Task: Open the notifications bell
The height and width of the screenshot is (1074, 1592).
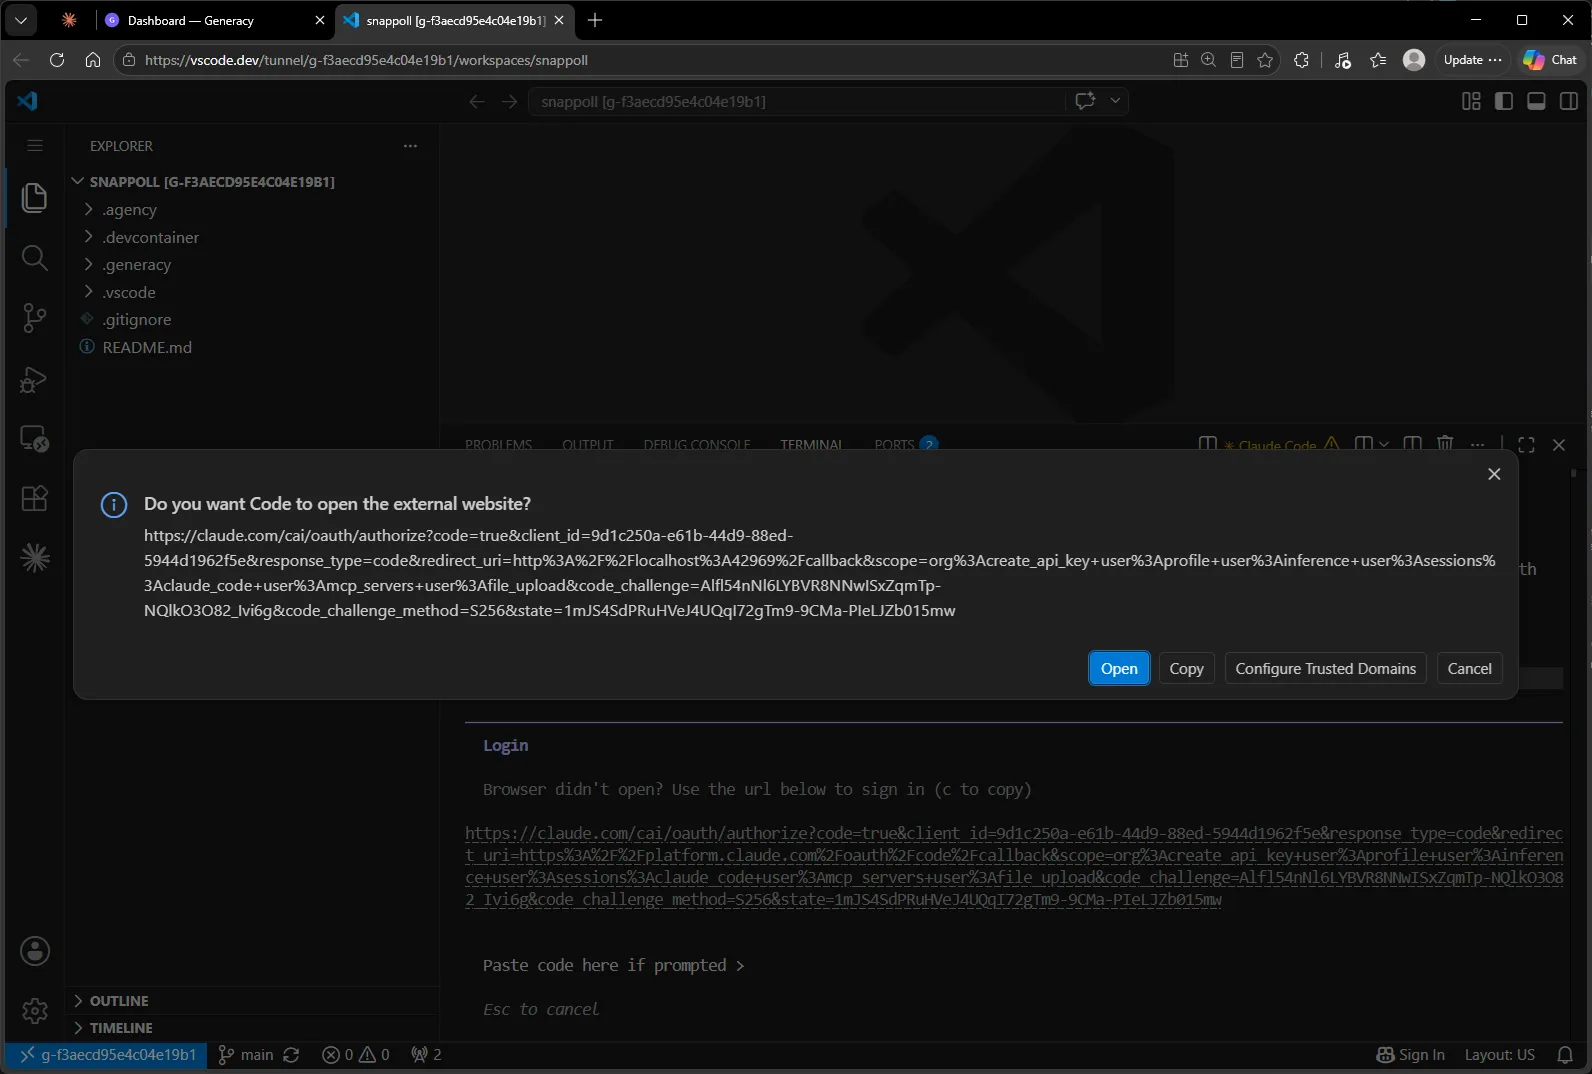Action: [x=1566, y=1055]
